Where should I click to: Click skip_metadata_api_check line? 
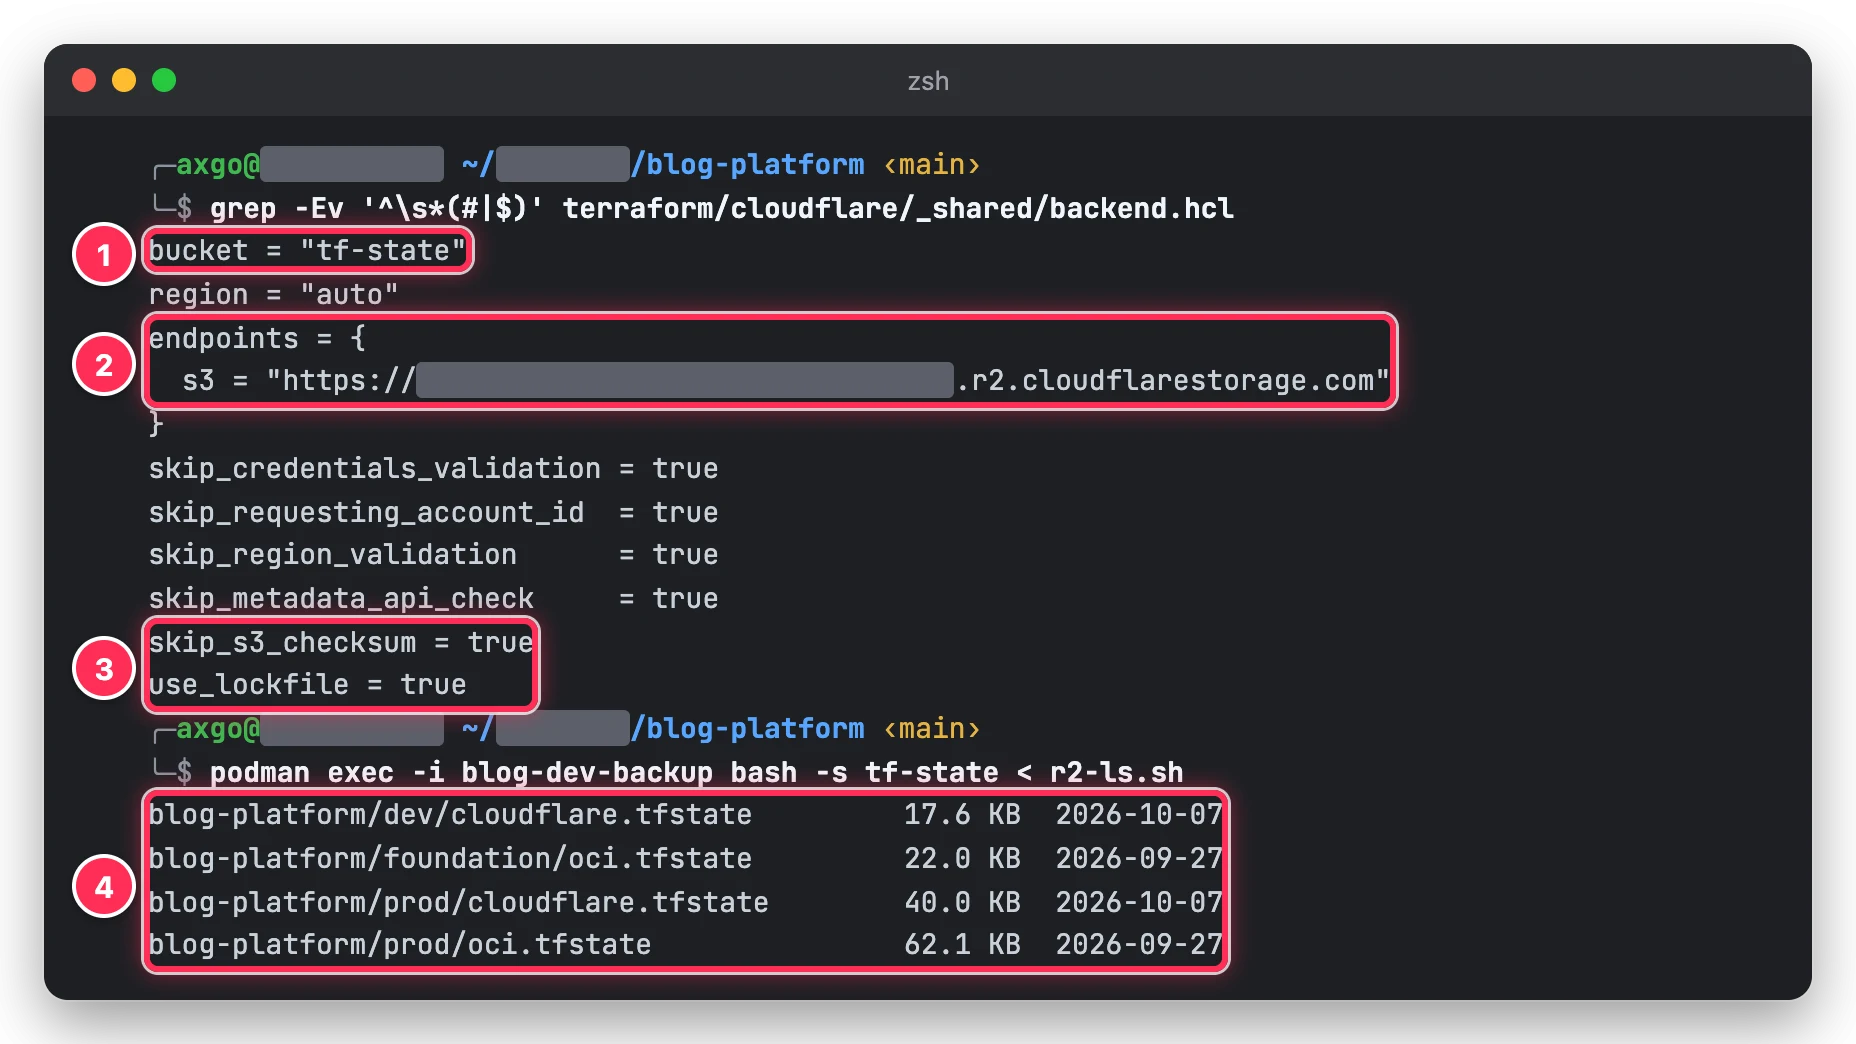click(433, 598)
